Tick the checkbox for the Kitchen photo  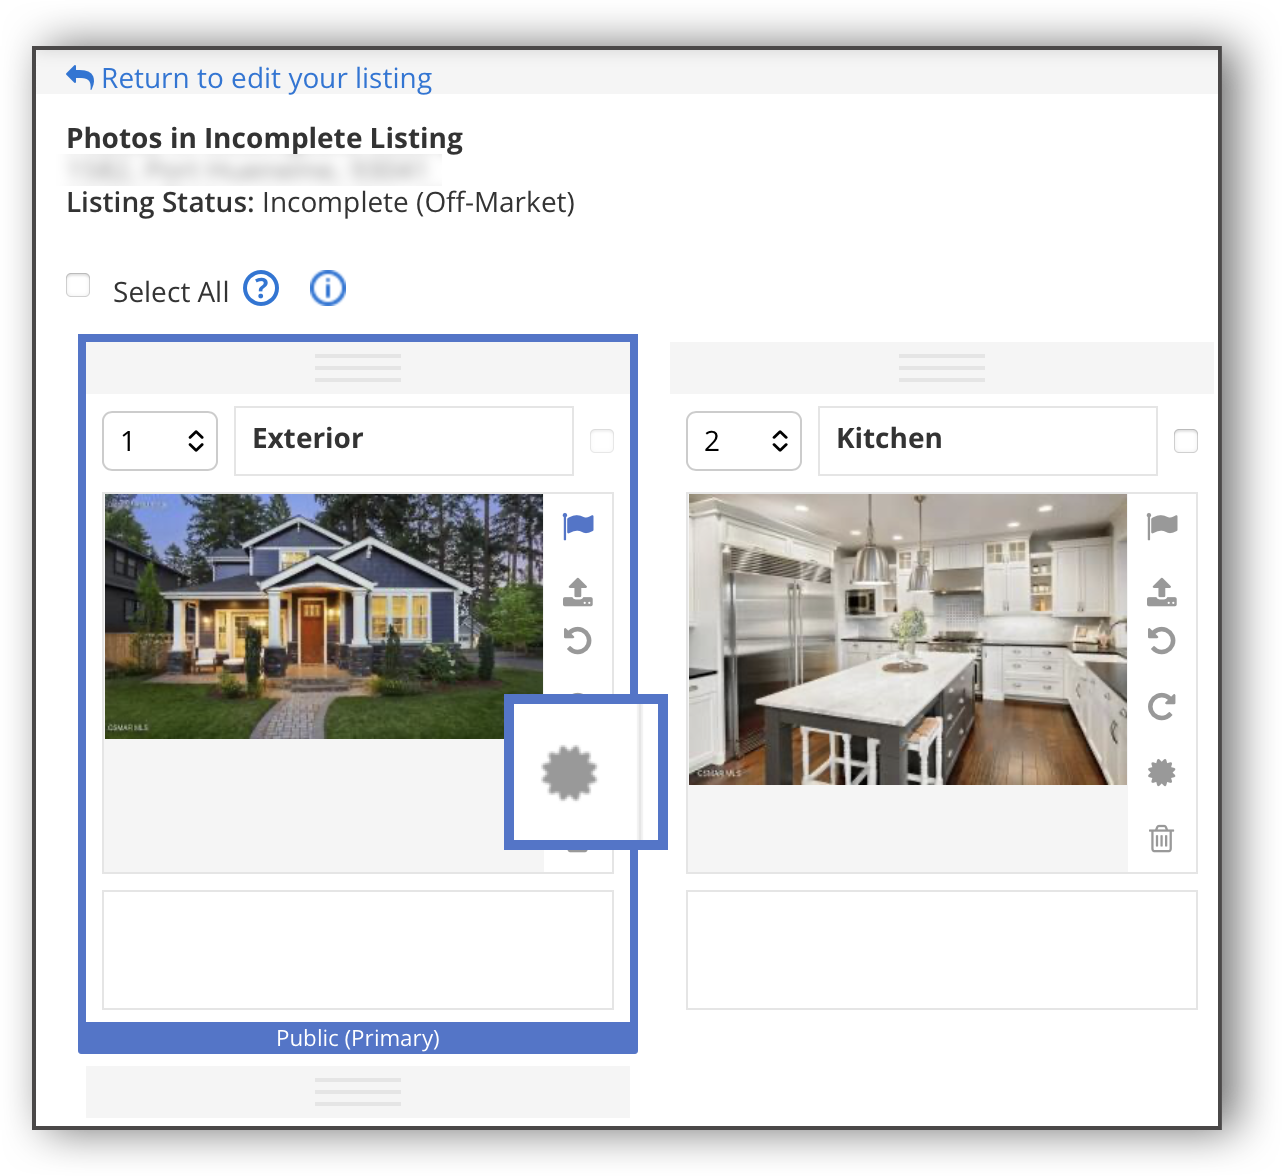1186,441
